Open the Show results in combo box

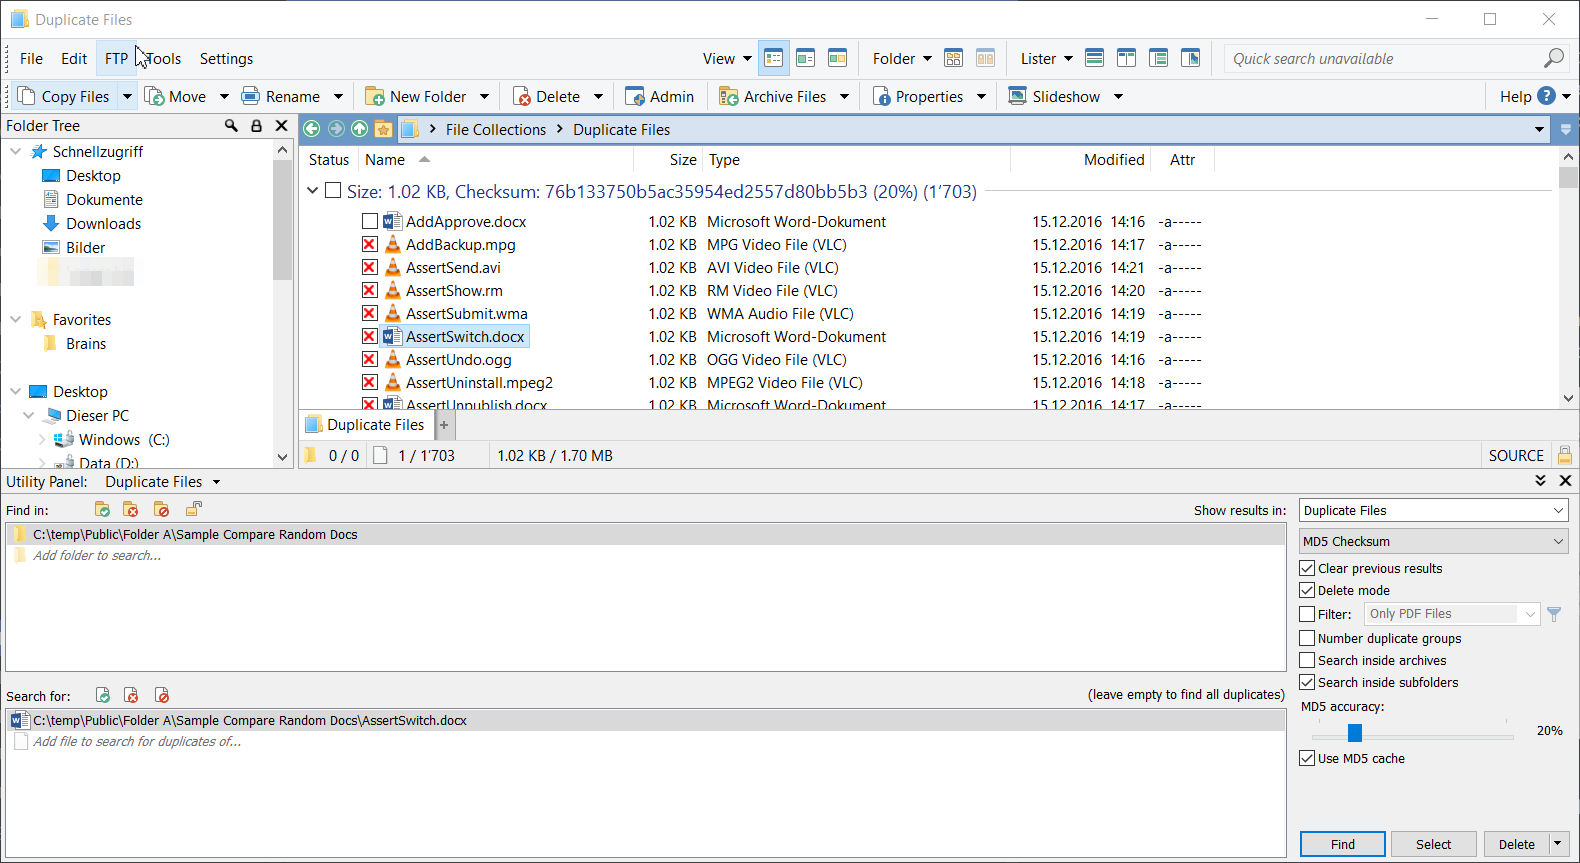[x=1433, y=510]
